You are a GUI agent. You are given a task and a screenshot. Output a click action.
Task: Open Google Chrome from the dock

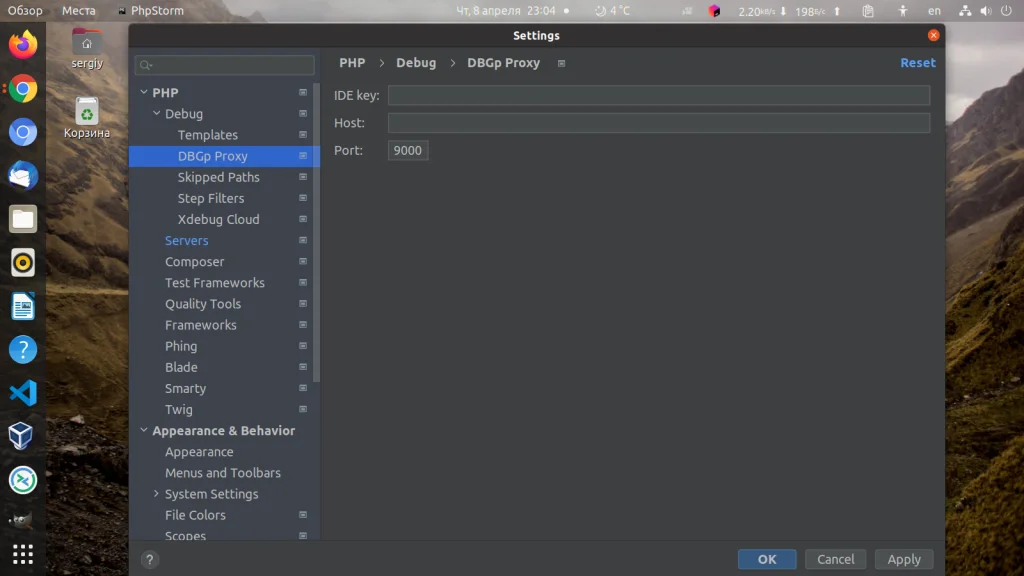(x=22, y=88)
